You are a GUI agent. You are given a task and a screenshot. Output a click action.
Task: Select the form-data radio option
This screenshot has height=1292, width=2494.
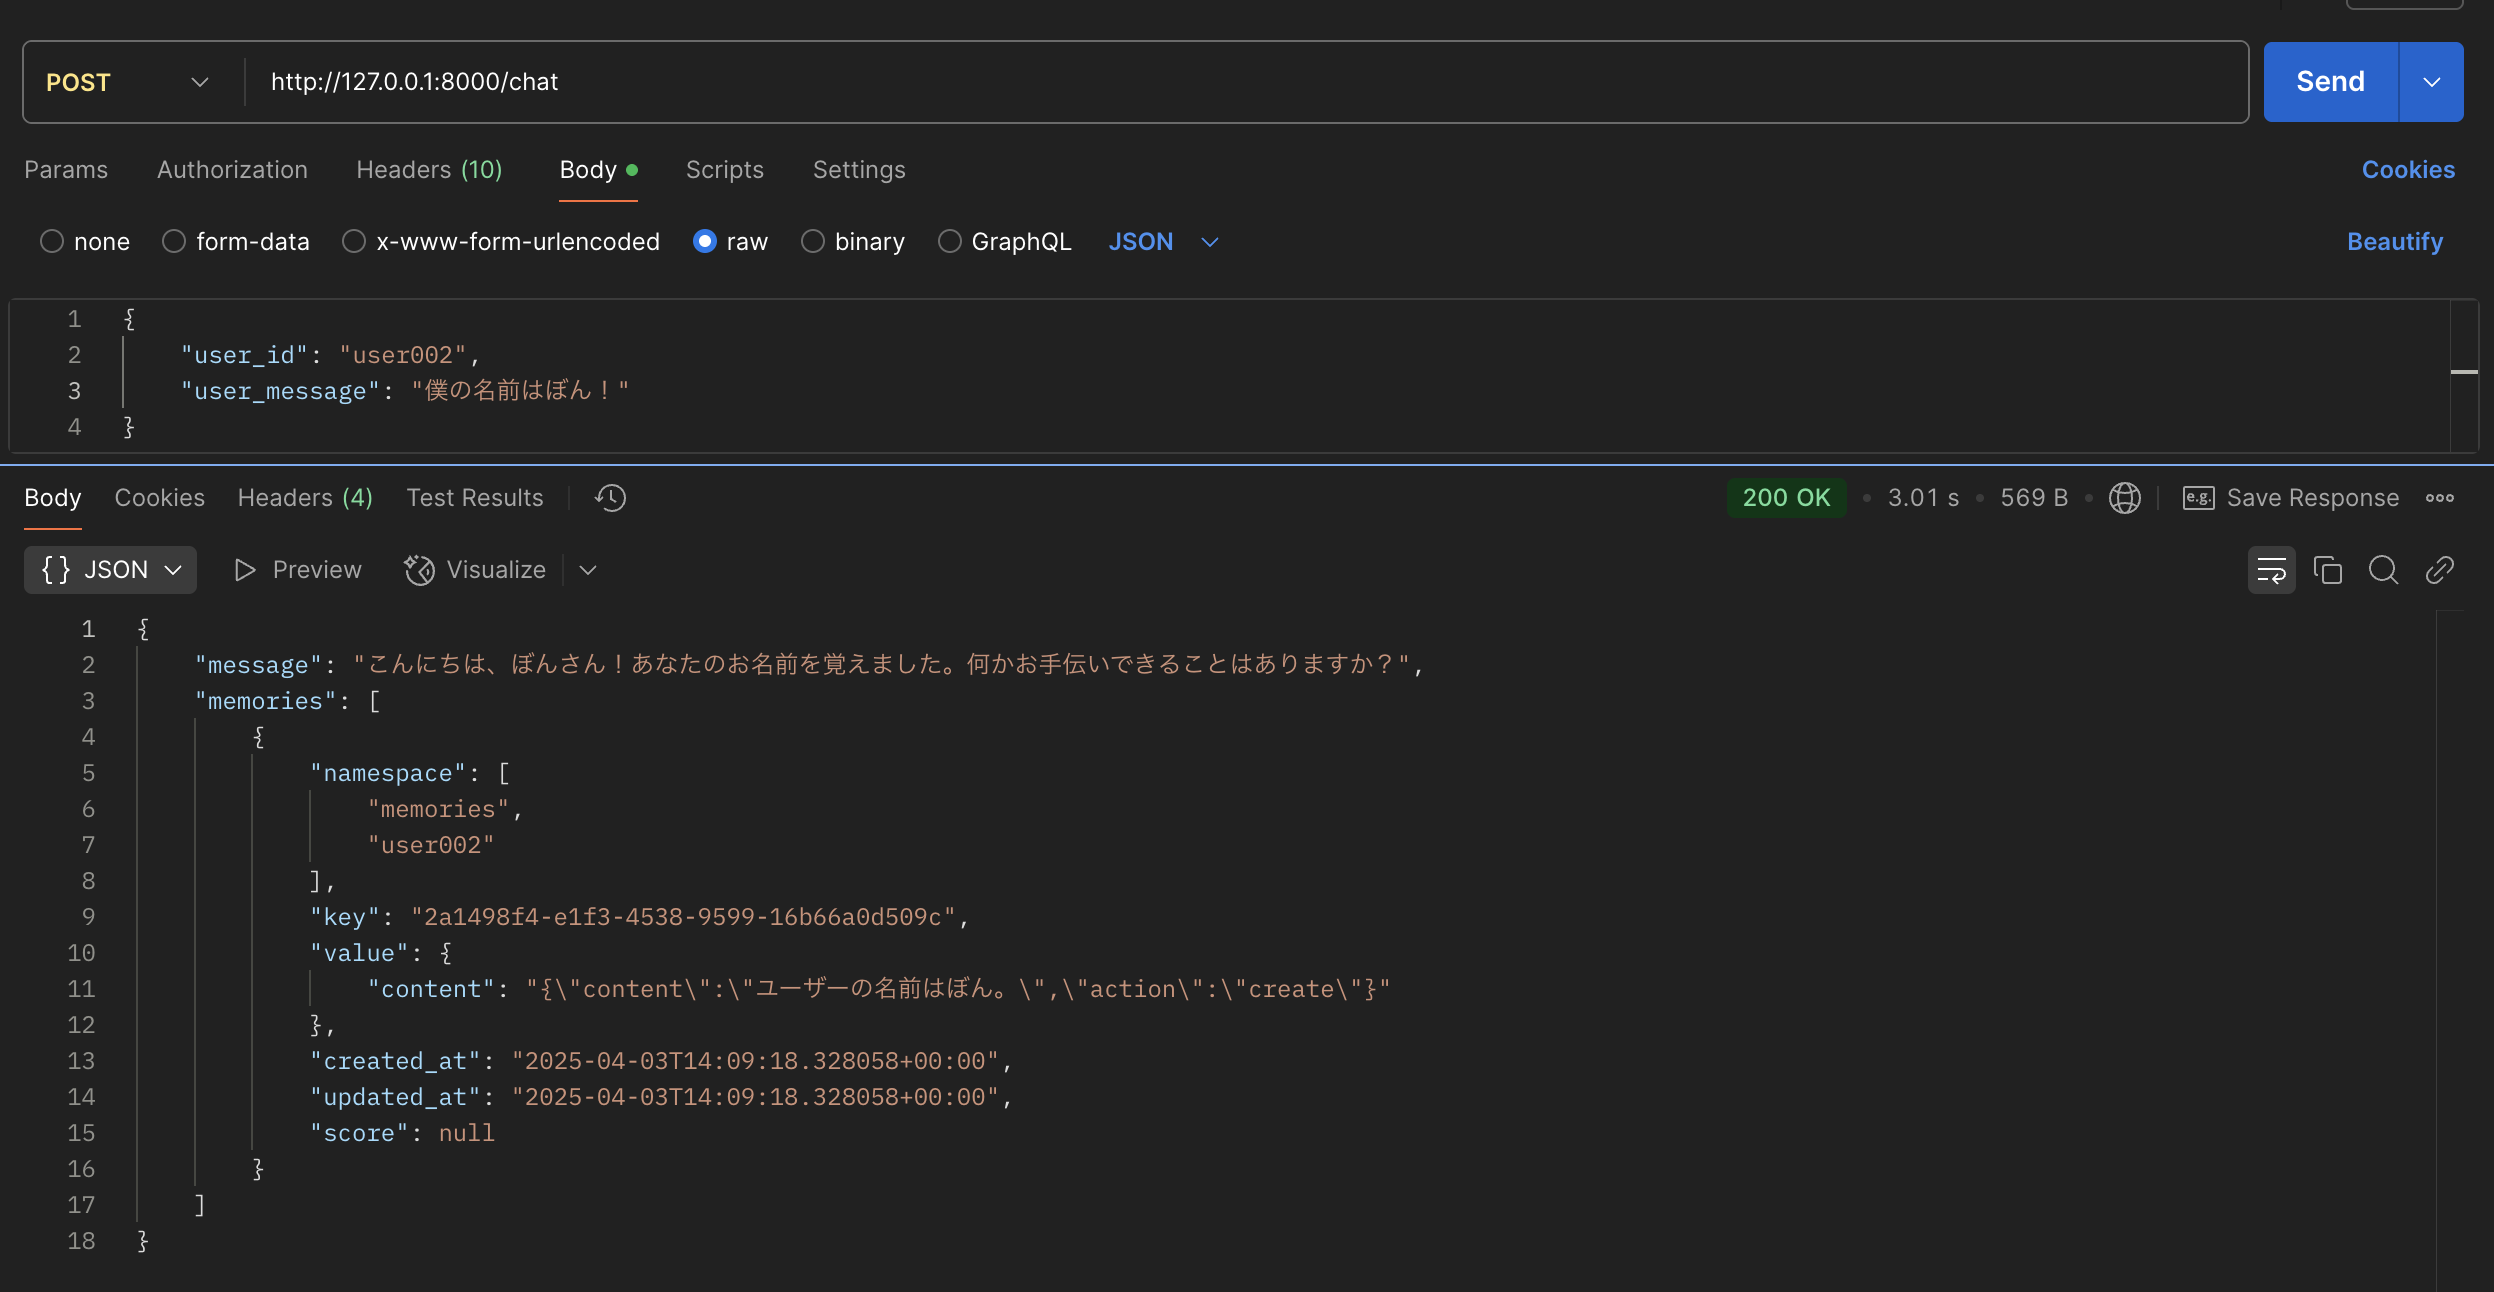[174, 242]
